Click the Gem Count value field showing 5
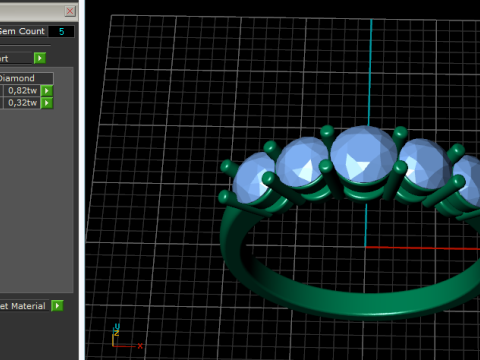This screenshot has height=360, width=480. pos(61,31)
